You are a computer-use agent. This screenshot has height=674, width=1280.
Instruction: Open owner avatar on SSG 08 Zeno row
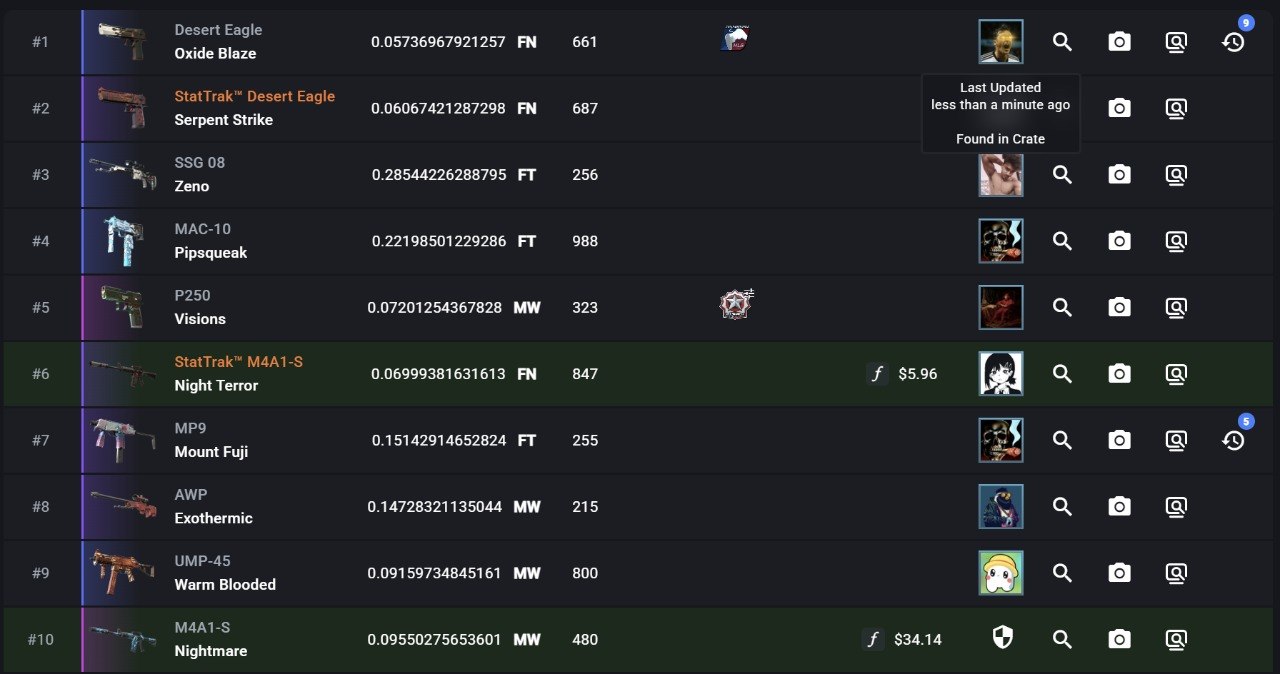[x=1001, y=175]
